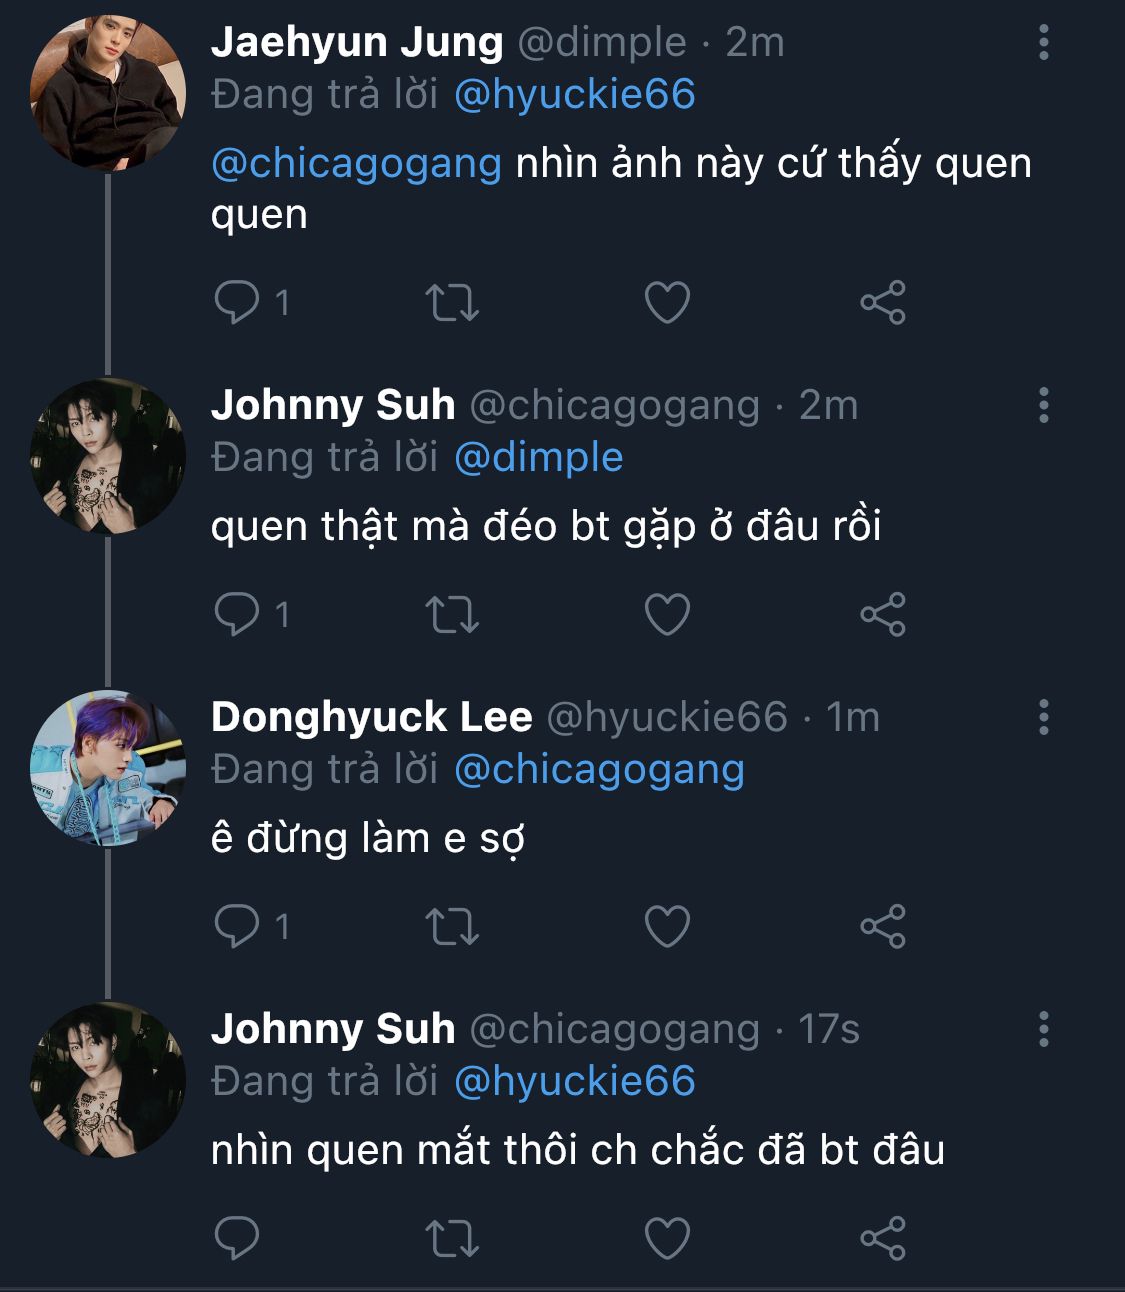Reply to Donghyuck Lee's tweet
Image resolution: width=1125 pixels, height=1292 pixels.
tap(237, 926)
